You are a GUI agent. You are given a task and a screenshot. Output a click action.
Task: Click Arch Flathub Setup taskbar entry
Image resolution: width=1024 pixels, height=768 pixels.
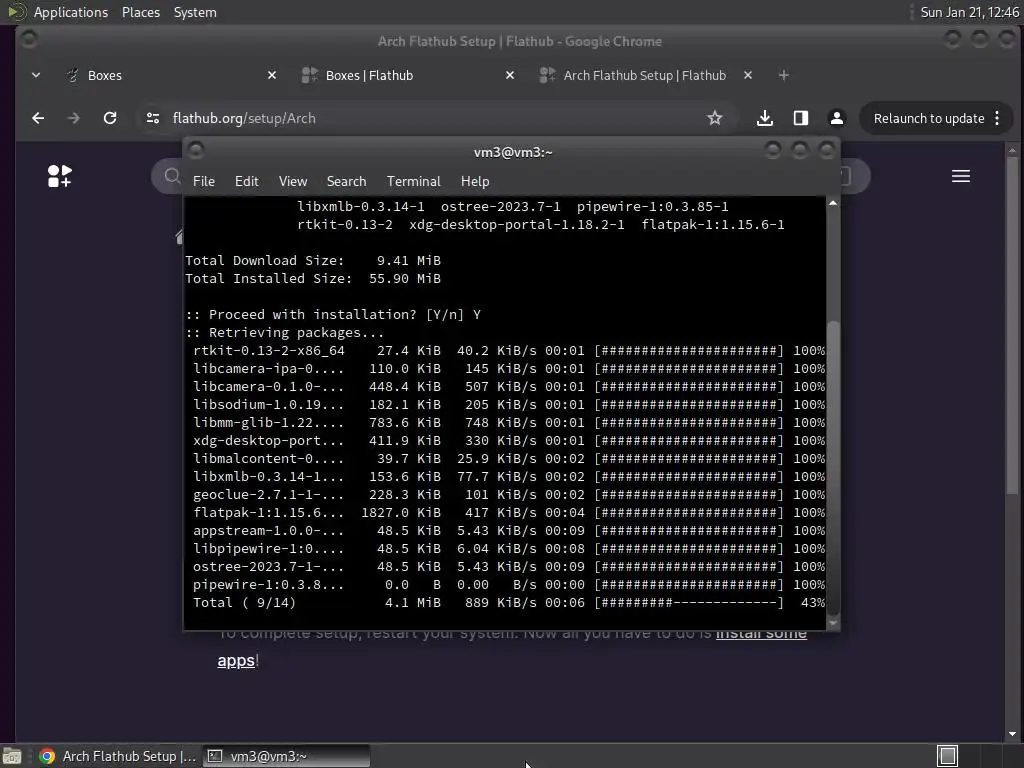tap(116, 756)
